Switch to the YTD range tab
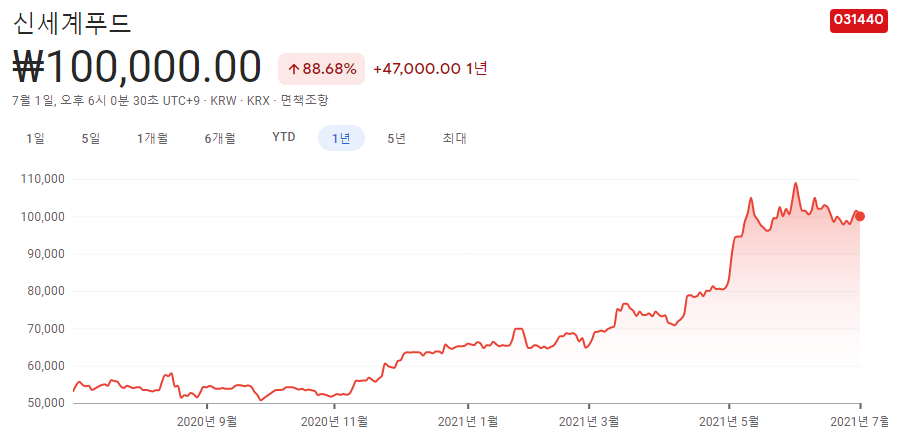 tap(284, 137)
